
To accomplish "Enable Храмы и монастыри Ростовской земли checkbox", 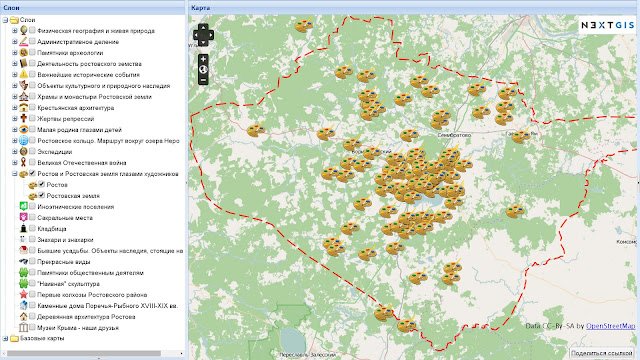I will point(32,96).
